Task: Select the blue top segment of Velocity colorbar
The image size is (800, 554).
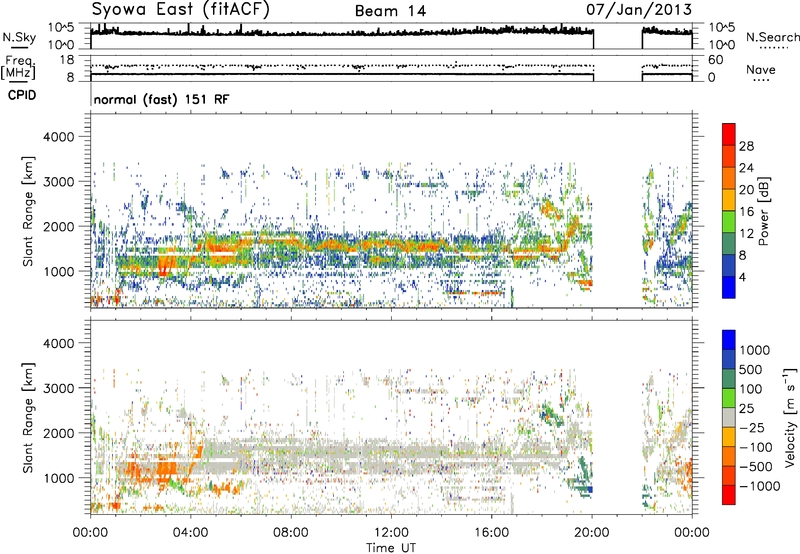Action: tap(729, 340)
